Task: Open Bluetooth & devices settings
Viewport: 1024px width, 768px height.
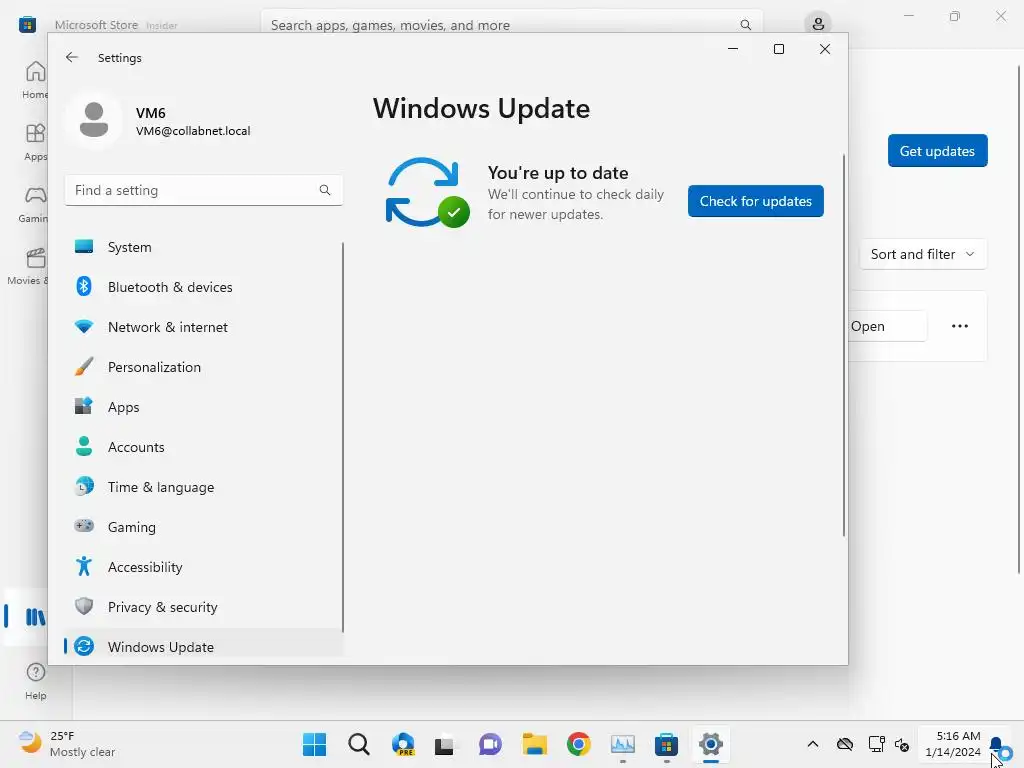Action: click(x=204, y=287)
